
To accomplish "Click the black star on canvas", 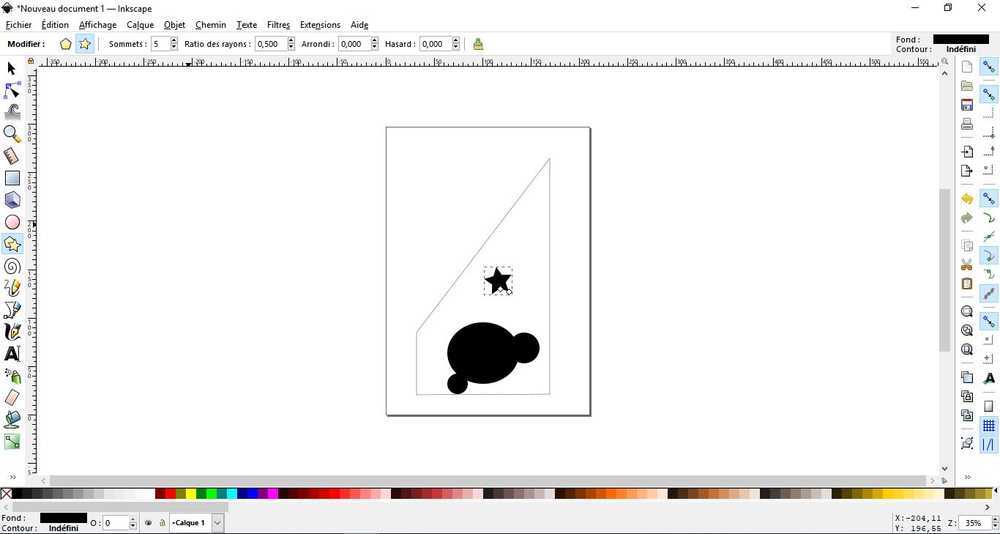I will click(x=497, y=280).
